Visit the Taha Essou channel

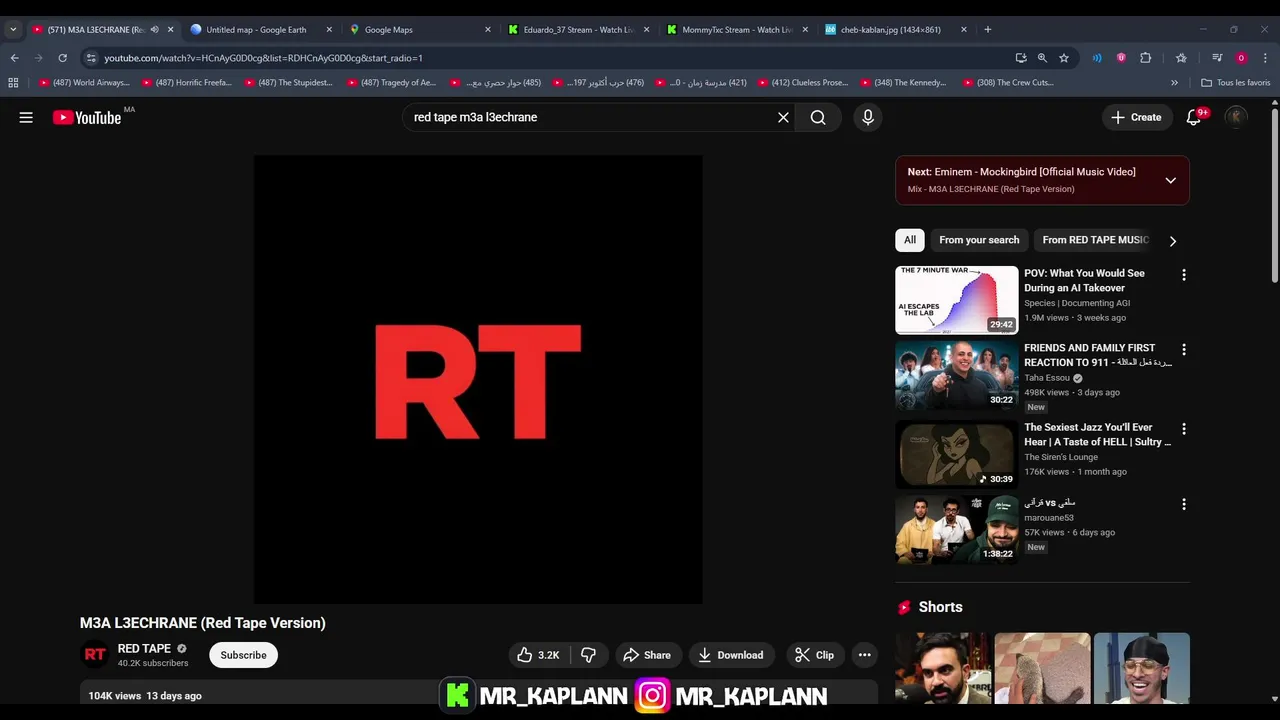click(x=1047, y=378)
